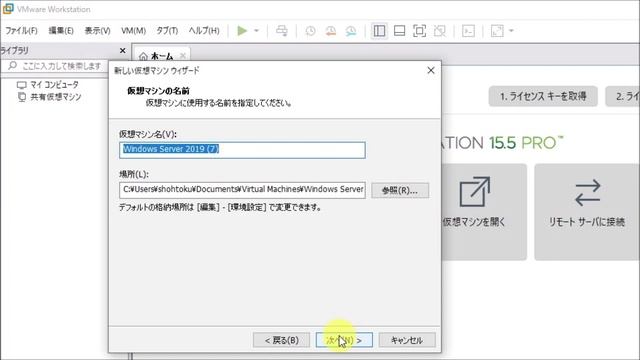
Task: Click the green power on play icon
Action: pos(242,31)
